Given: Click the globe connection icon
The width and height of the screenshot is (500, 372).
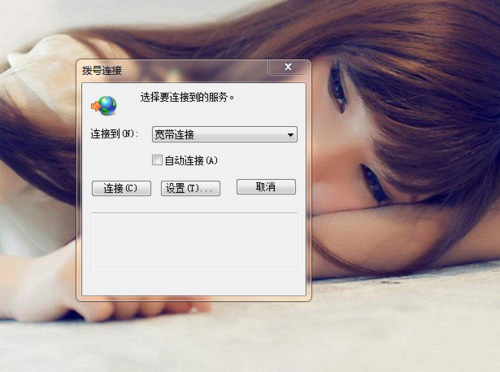Looking at the screenshot, I should point(104,106).
